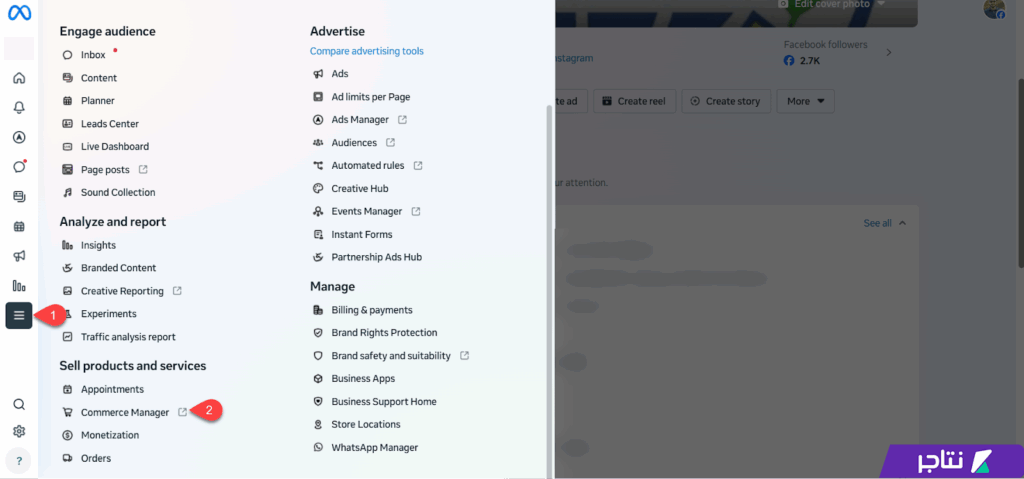The height and width of the screenshot is (479, 1024).
Task: Open the All tools hamburger menu
Action: tap(19, 315)
